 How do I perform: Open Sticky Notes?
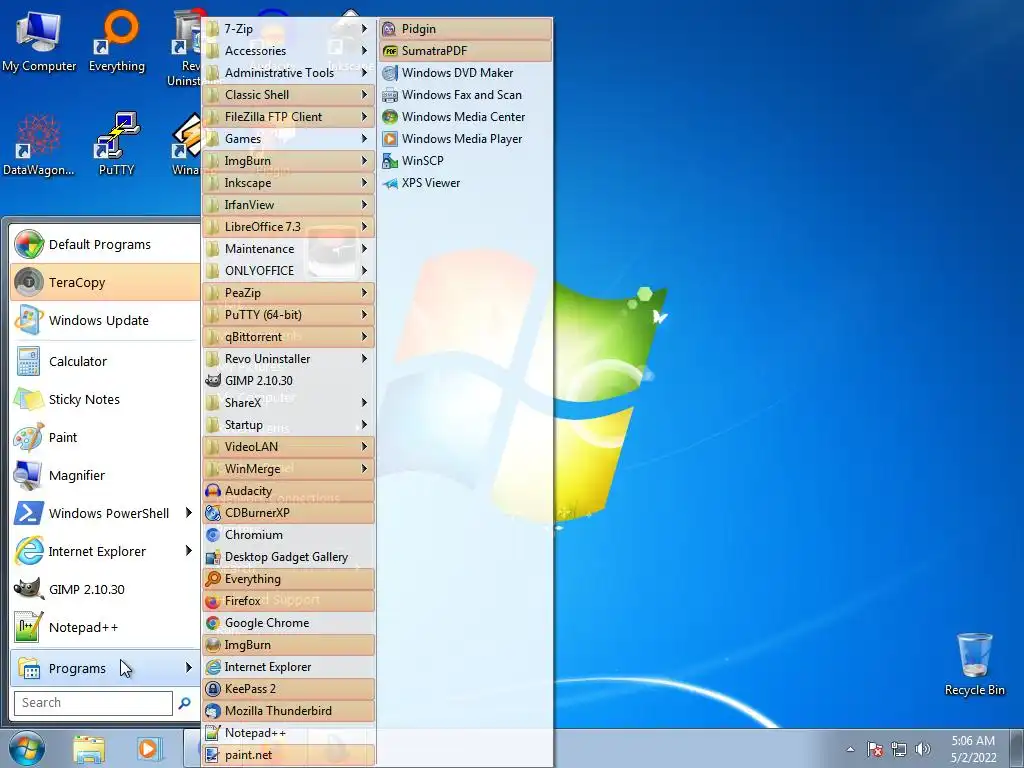[105, 399]
